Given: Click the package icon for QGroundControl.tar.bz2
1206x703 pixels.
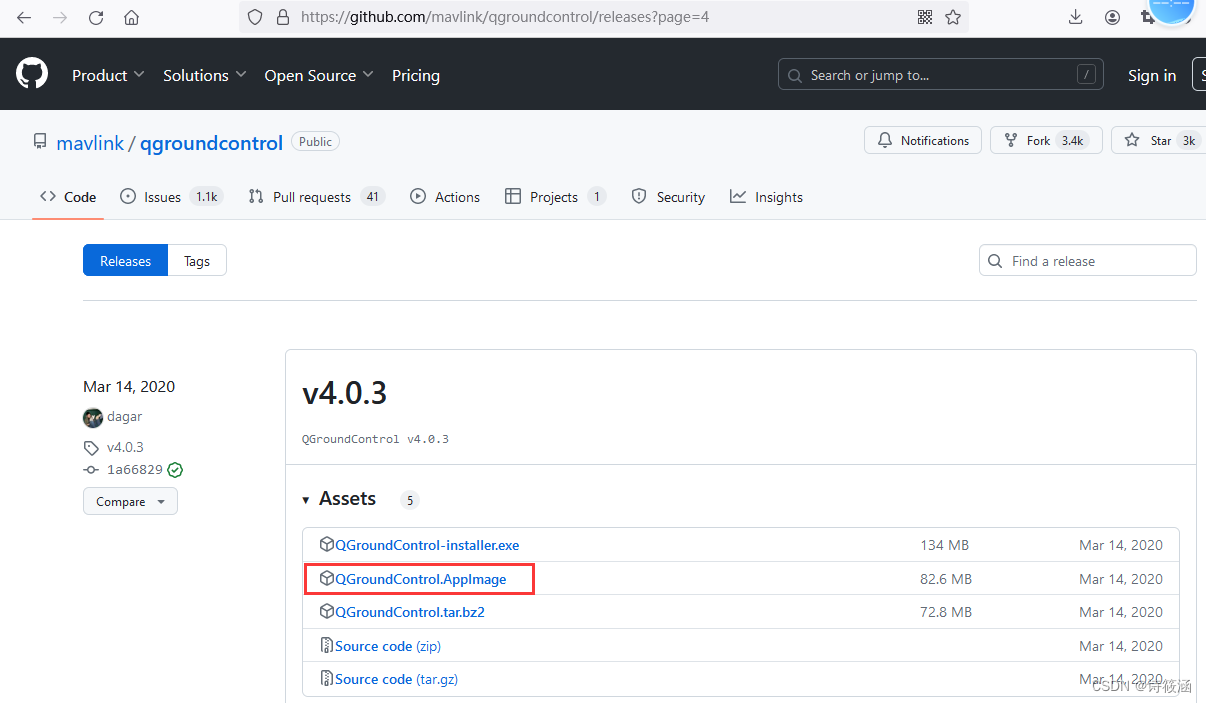Looking at the screenshot, I should pyautogui.click(x=326, y=612).
